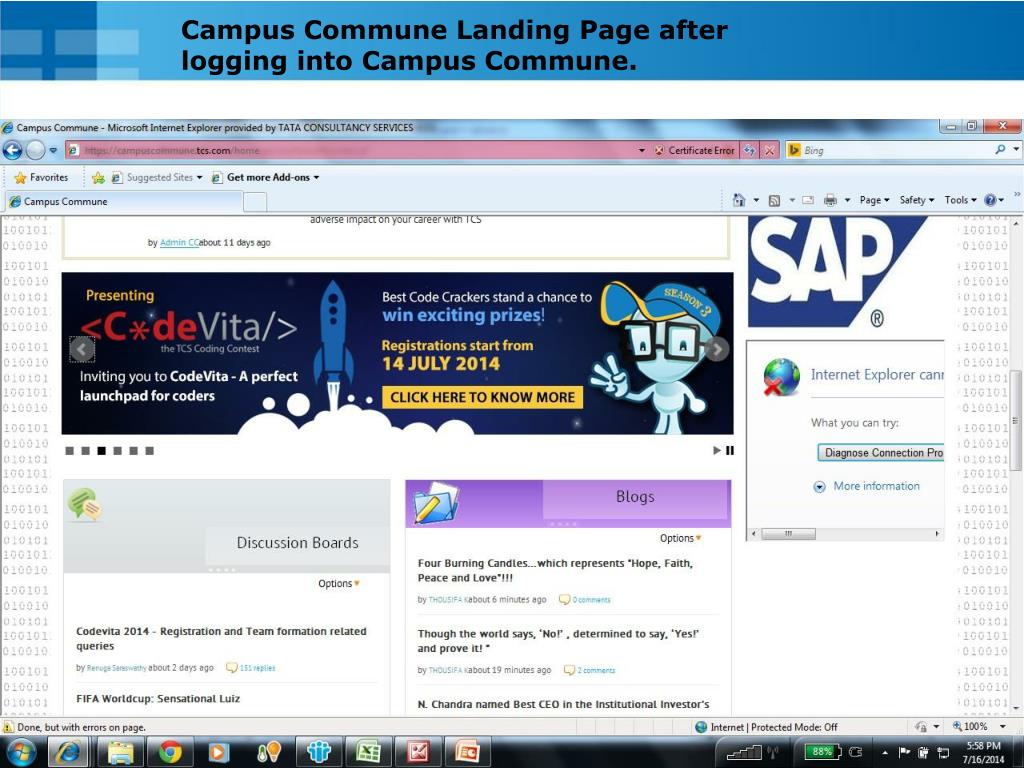The width and height of the screenshot is (1024, 768).
Task: Open the Favorites center
Action: [x=41, y=177]
